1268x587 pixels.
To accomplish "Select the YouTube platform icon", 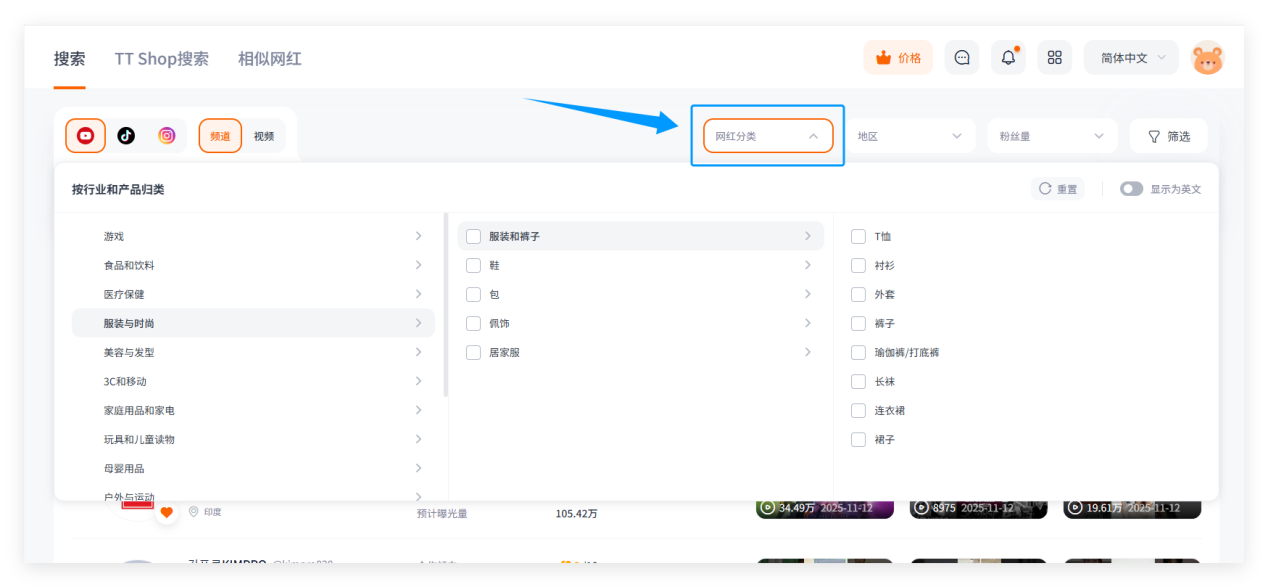I will coord(85,136).
